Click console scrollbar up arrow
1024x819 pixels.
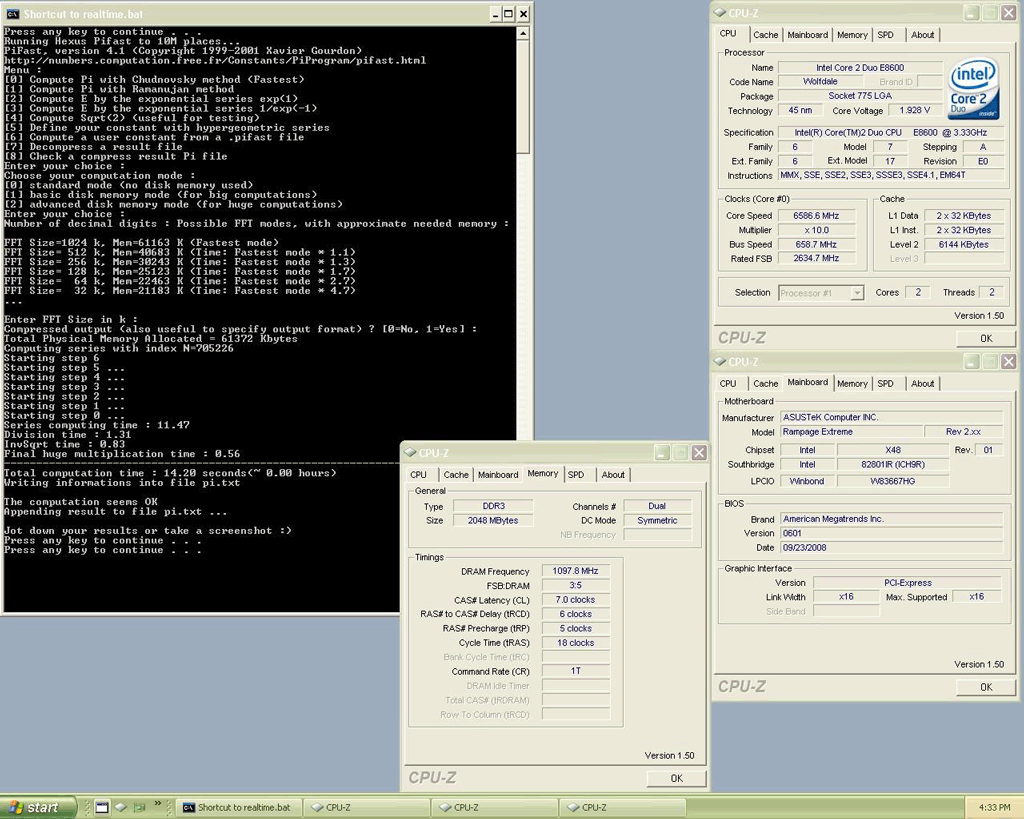pyautogui.click(x=523, y=34)
